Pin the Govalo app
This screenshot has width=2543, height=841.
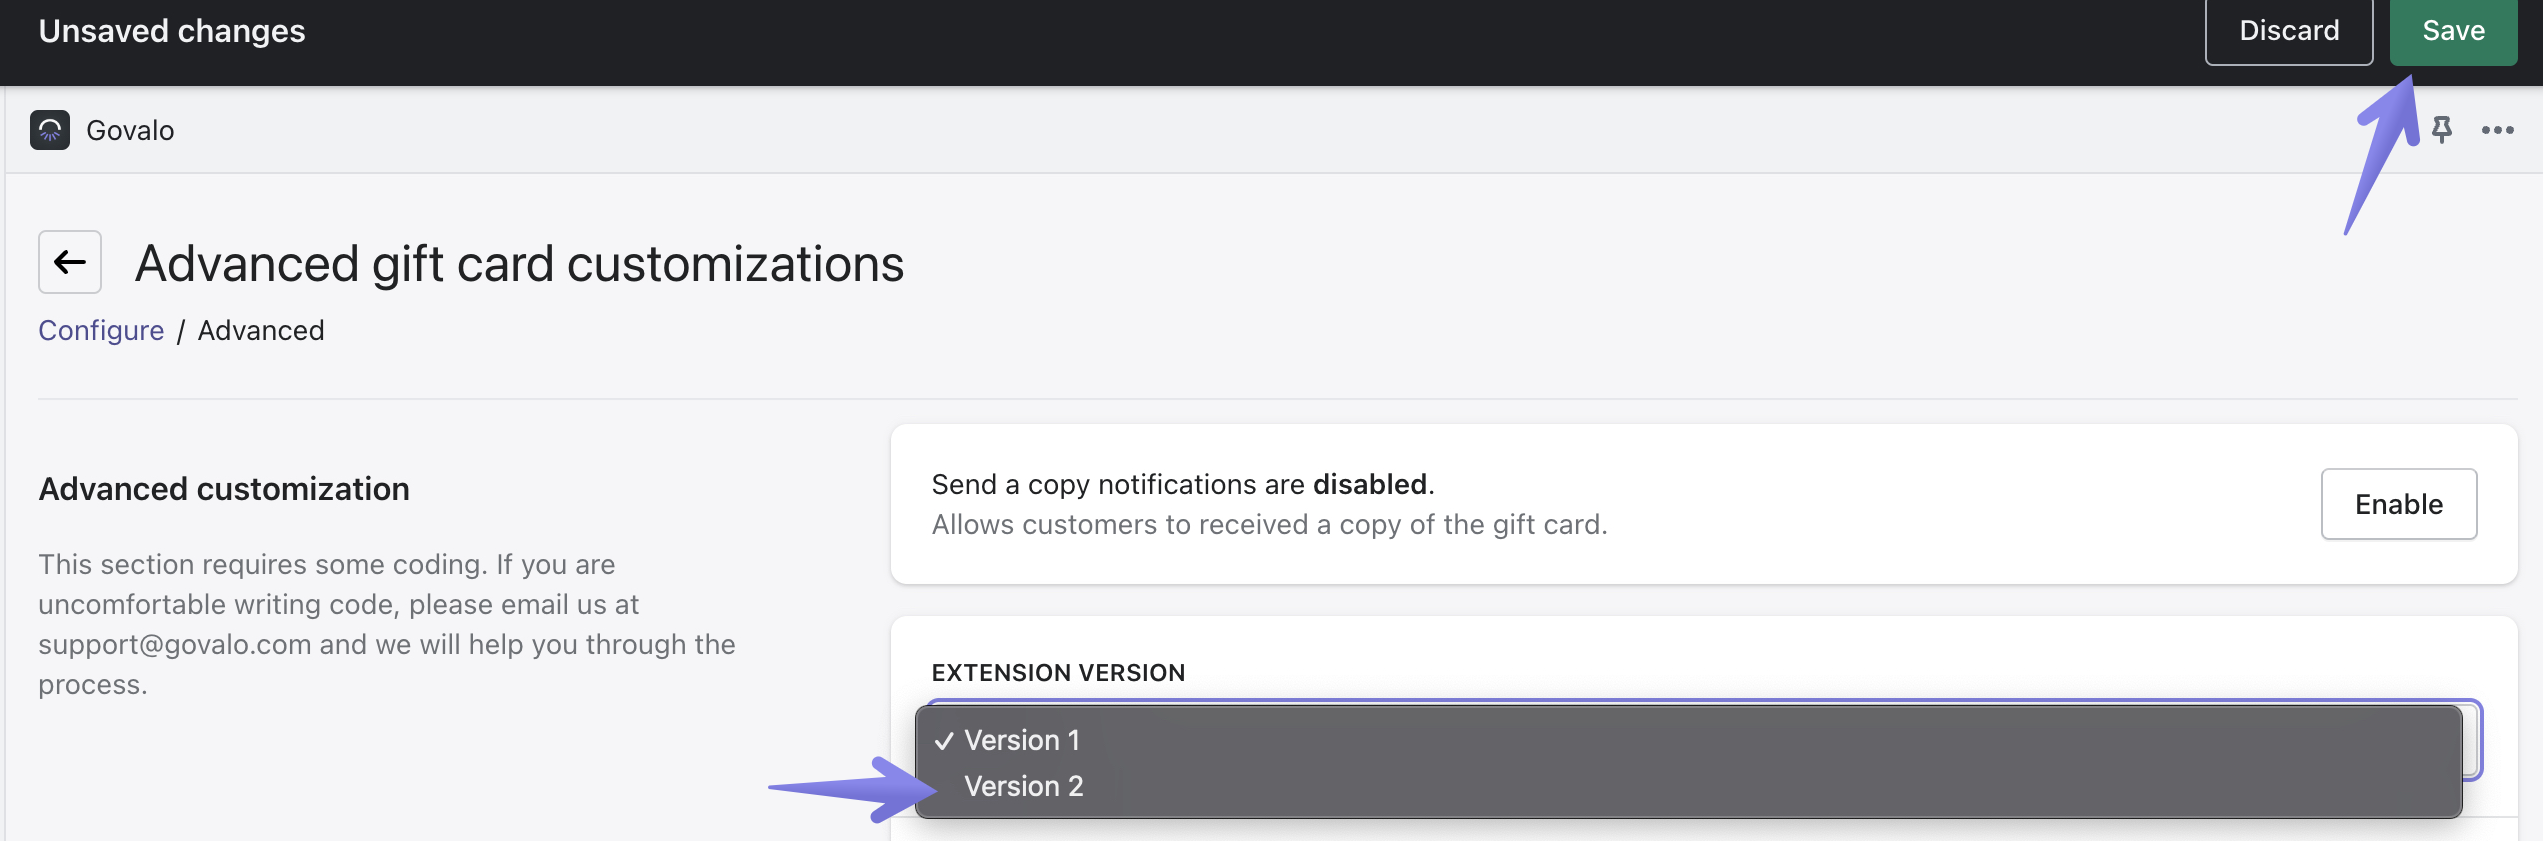2441,130
